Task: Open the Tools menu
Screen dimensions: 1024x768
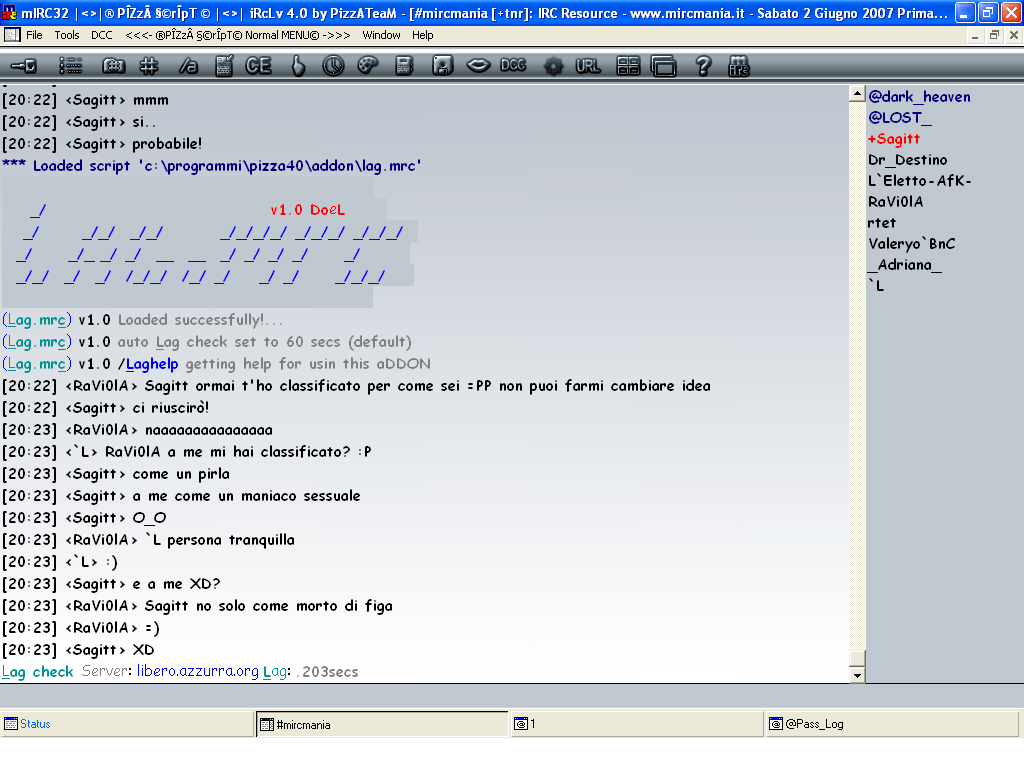Action: coord(67,35)
